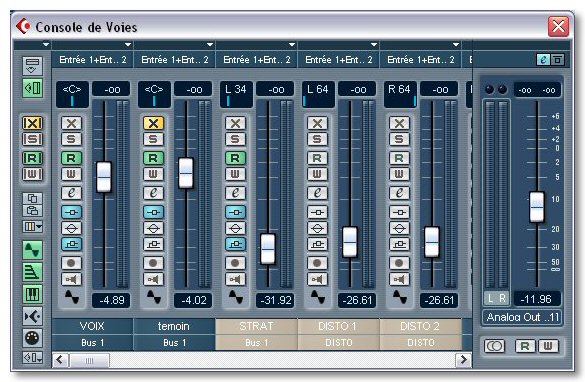The image size is (585, 382).
Task: Mute the VOIX channel
Action: click(71, 123)
